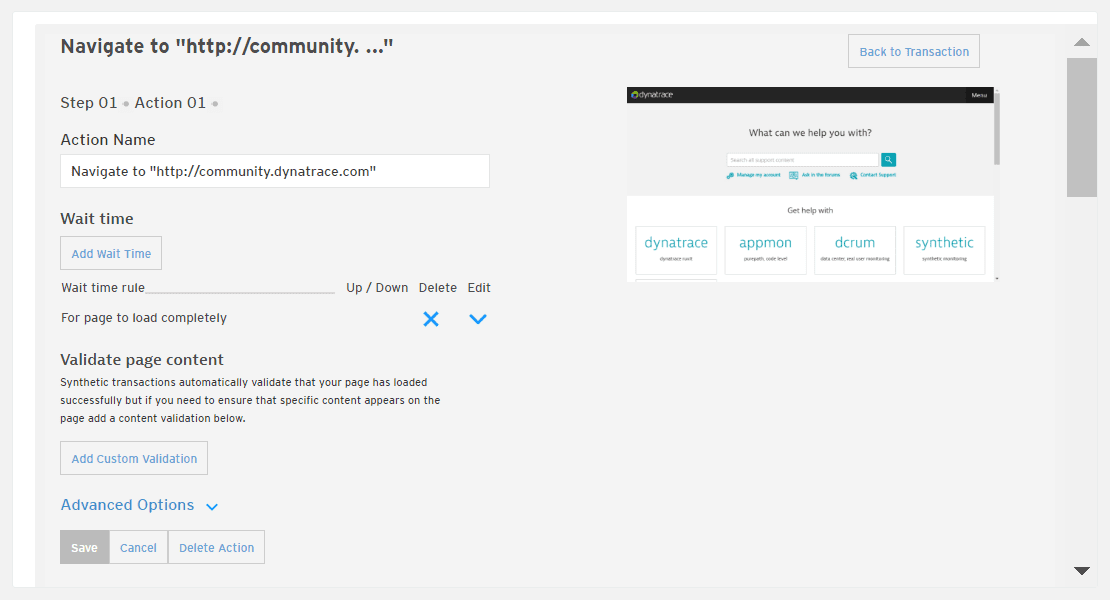
Task: Click scroll up arrow on page scrollbar
Action: (x=1082, y=42)
